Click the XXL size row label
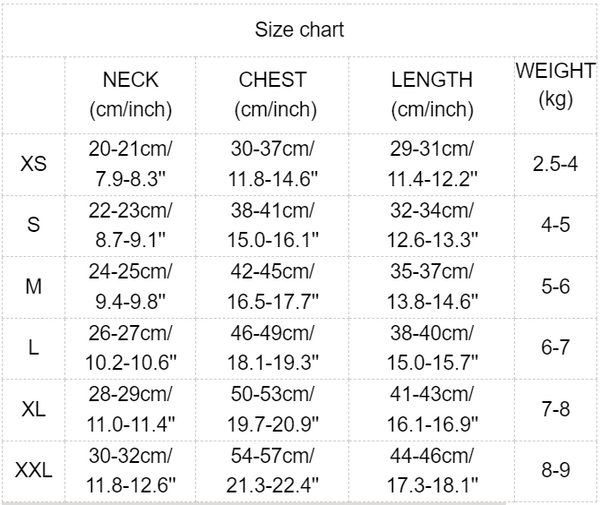 tap(33, 471)
